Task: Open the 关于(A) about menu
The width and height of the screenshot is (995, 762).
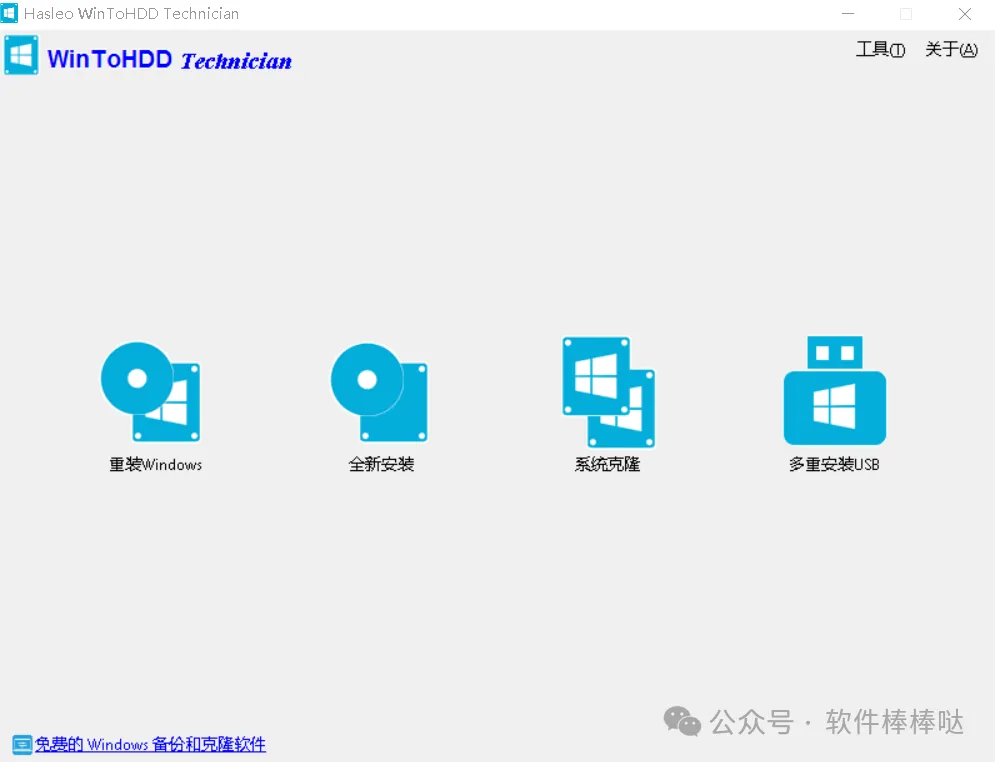Action: click(x=951, y=49)
